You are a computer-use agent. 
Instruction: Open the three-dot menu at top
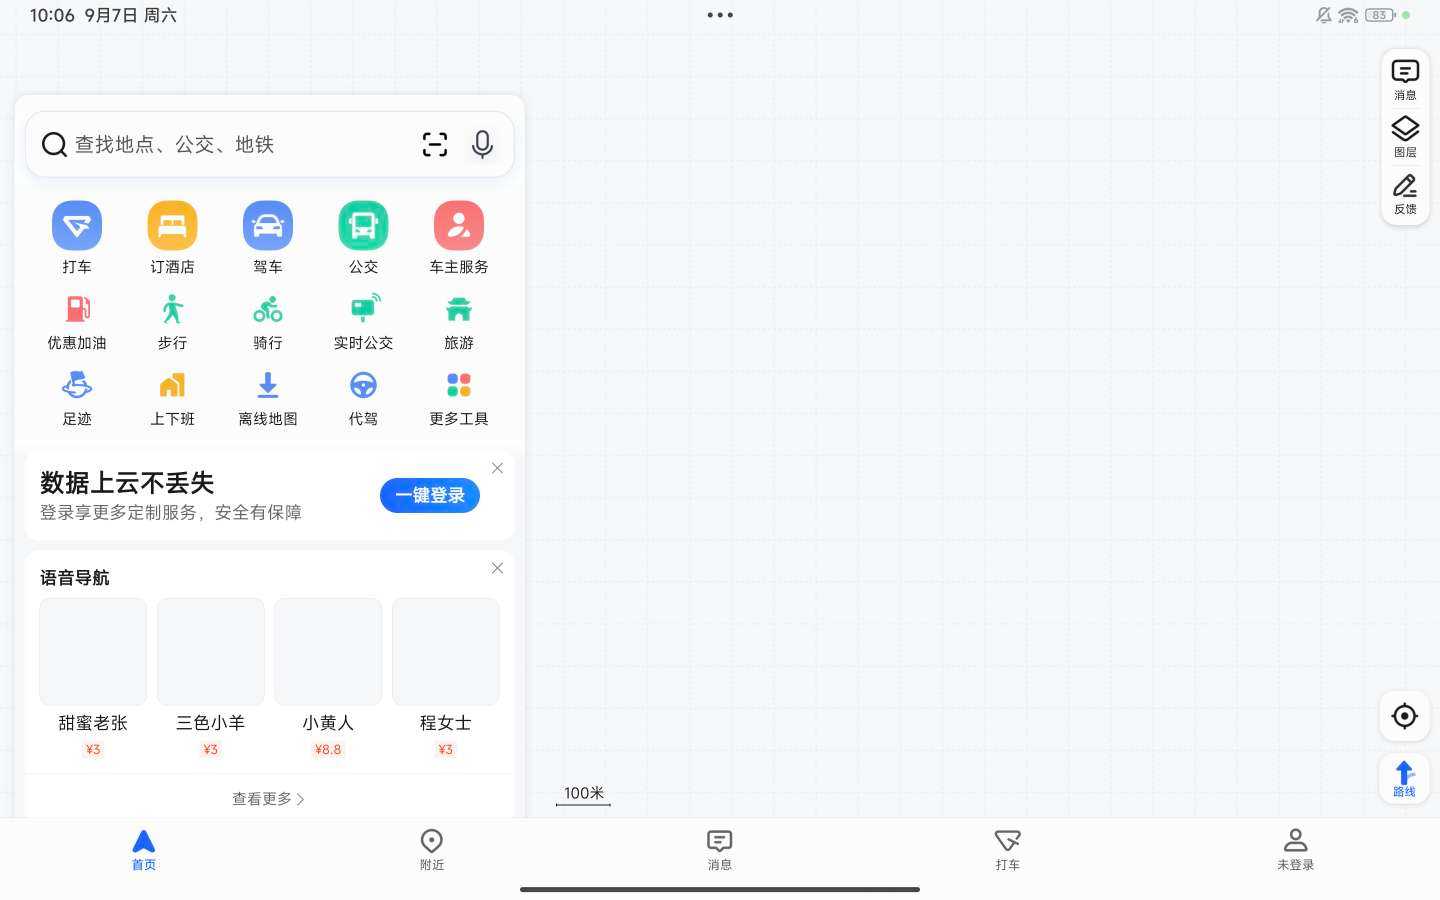[x=720, y=15]
